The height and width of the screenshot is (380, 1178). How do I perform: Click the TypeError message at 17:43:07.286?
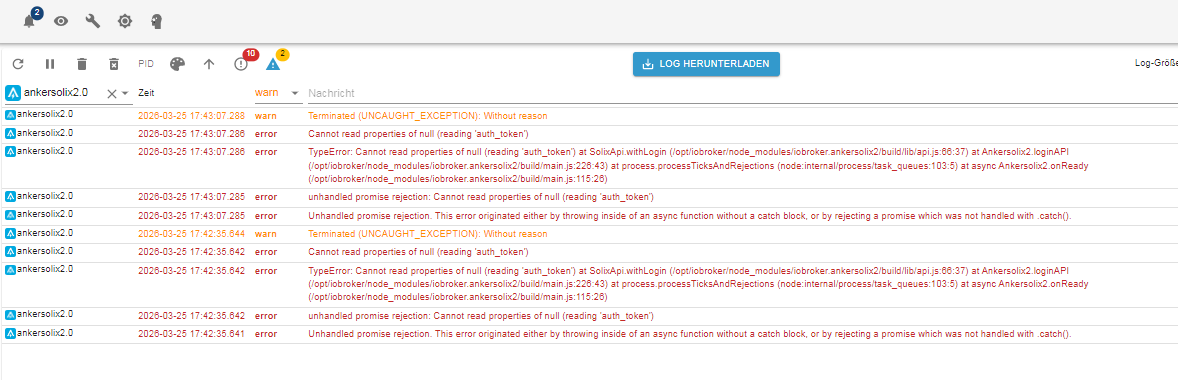(x=698, y=165)
